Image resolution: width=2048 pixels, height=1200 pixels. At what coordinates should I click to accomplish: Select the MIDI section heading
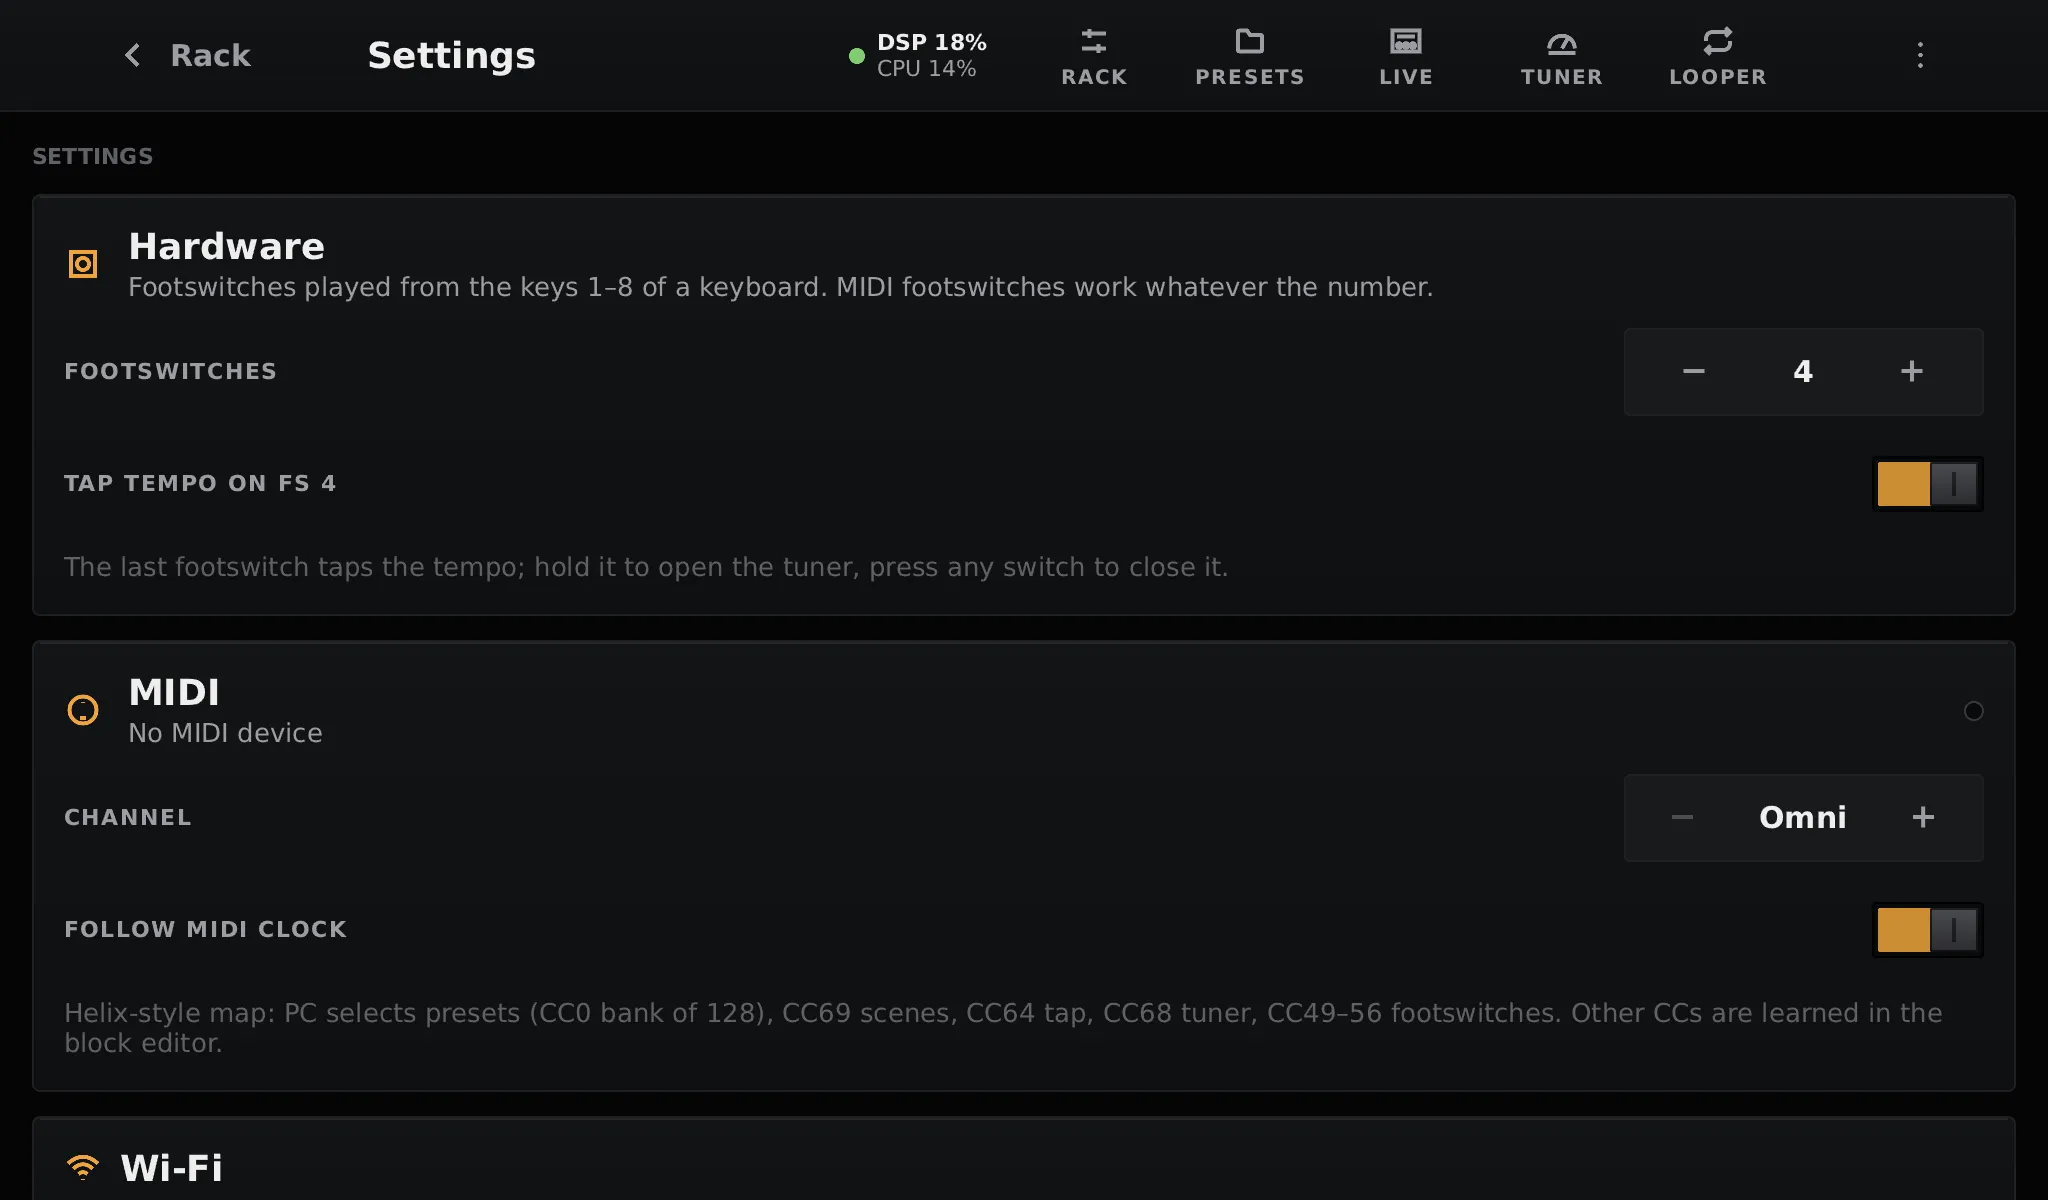click(x=174, y=692)
